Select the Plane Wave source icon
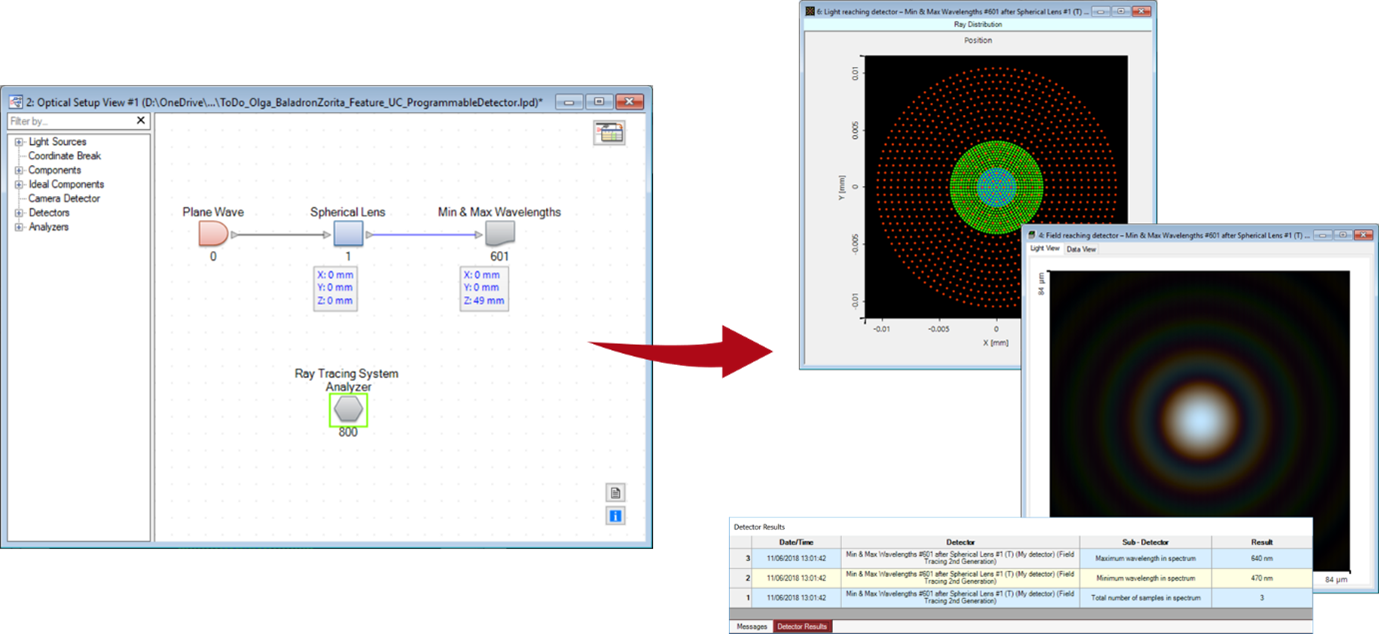This screenshot has height=634, width=1379. 213,235
